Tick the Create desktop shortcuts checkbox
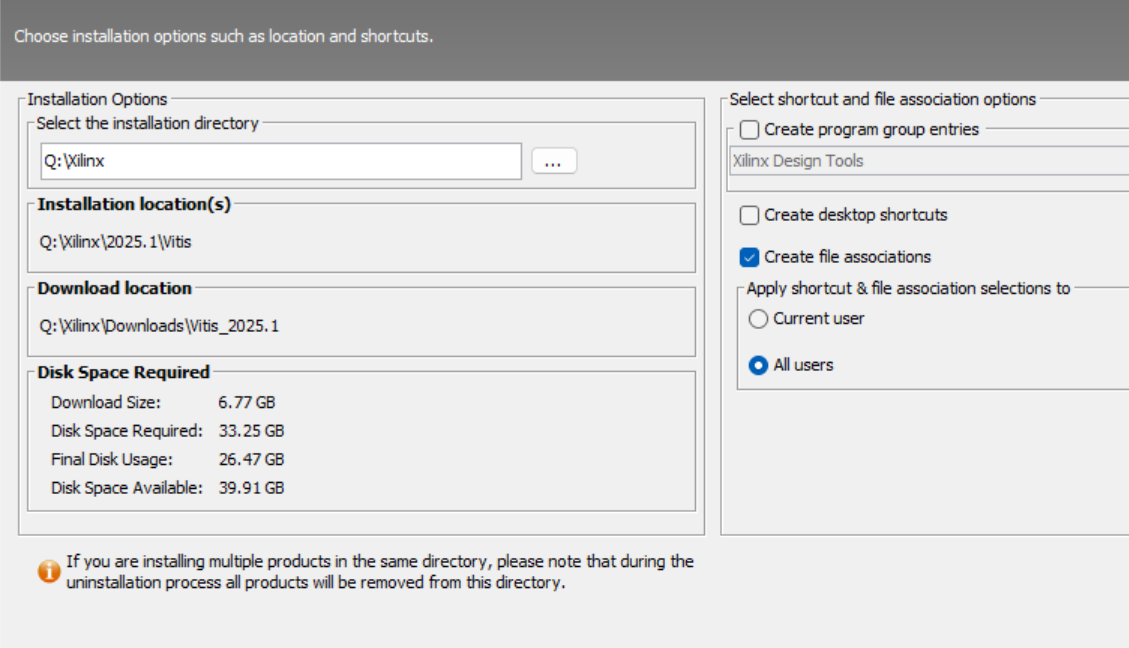Screen dimensions: 1129x648 [750, 215]
